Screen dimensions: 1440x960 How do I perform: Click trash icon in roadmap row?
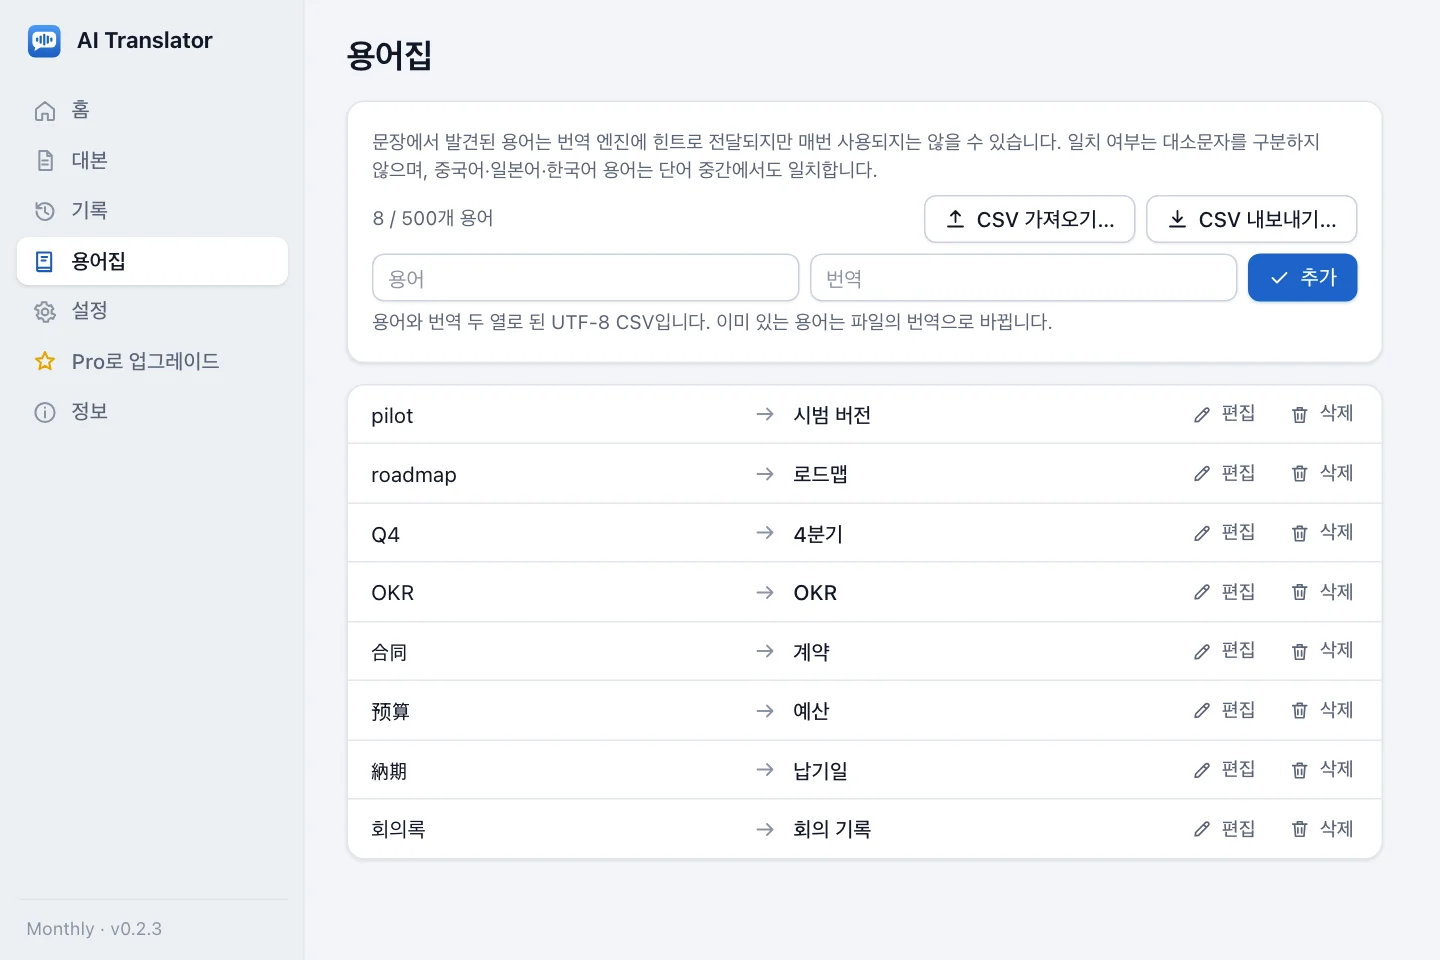[x=1300, y=474]
